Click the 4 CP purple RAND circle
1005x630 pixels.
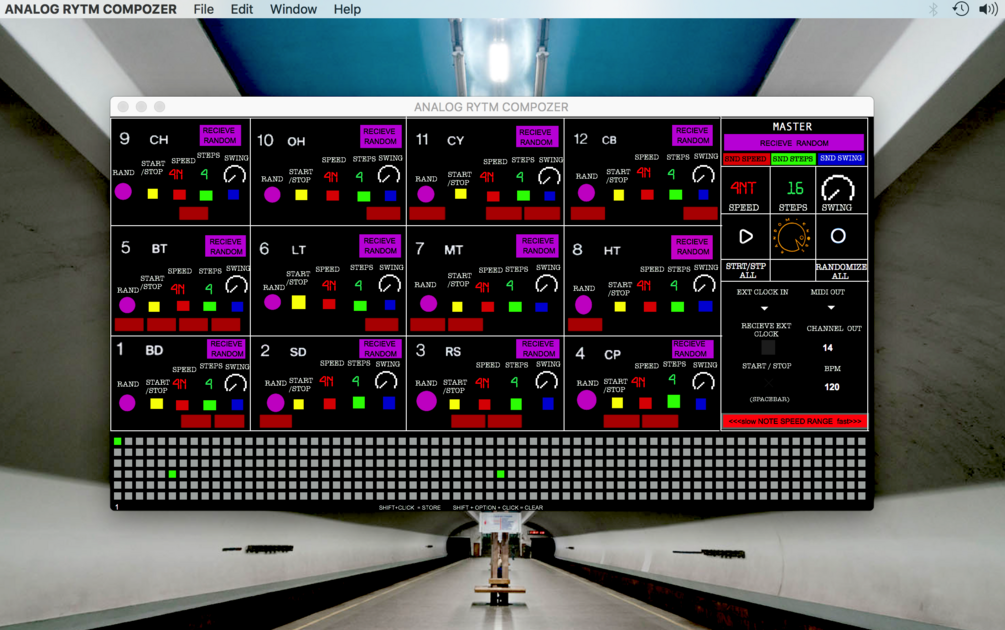coord(586,400)
